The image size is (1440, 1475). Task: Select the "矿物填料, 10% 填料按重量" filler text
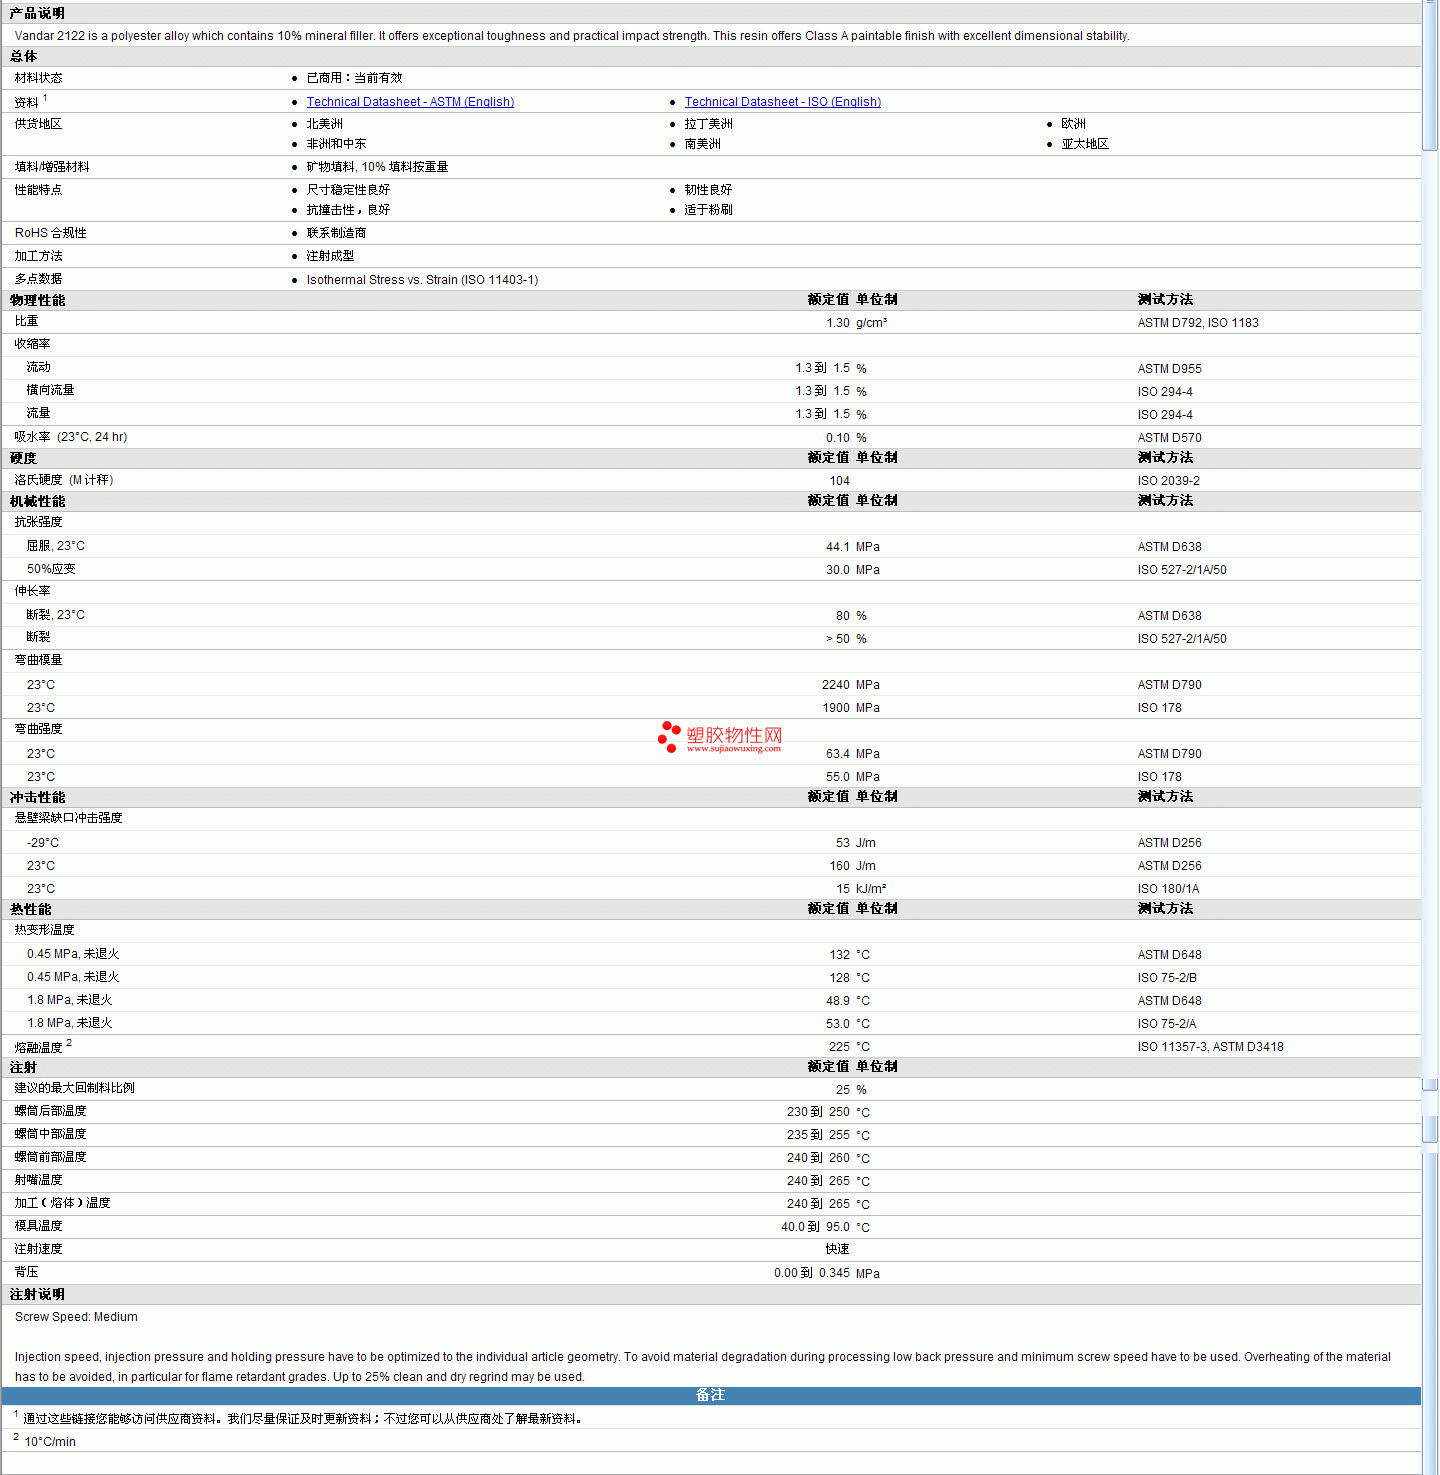(378, 167)
